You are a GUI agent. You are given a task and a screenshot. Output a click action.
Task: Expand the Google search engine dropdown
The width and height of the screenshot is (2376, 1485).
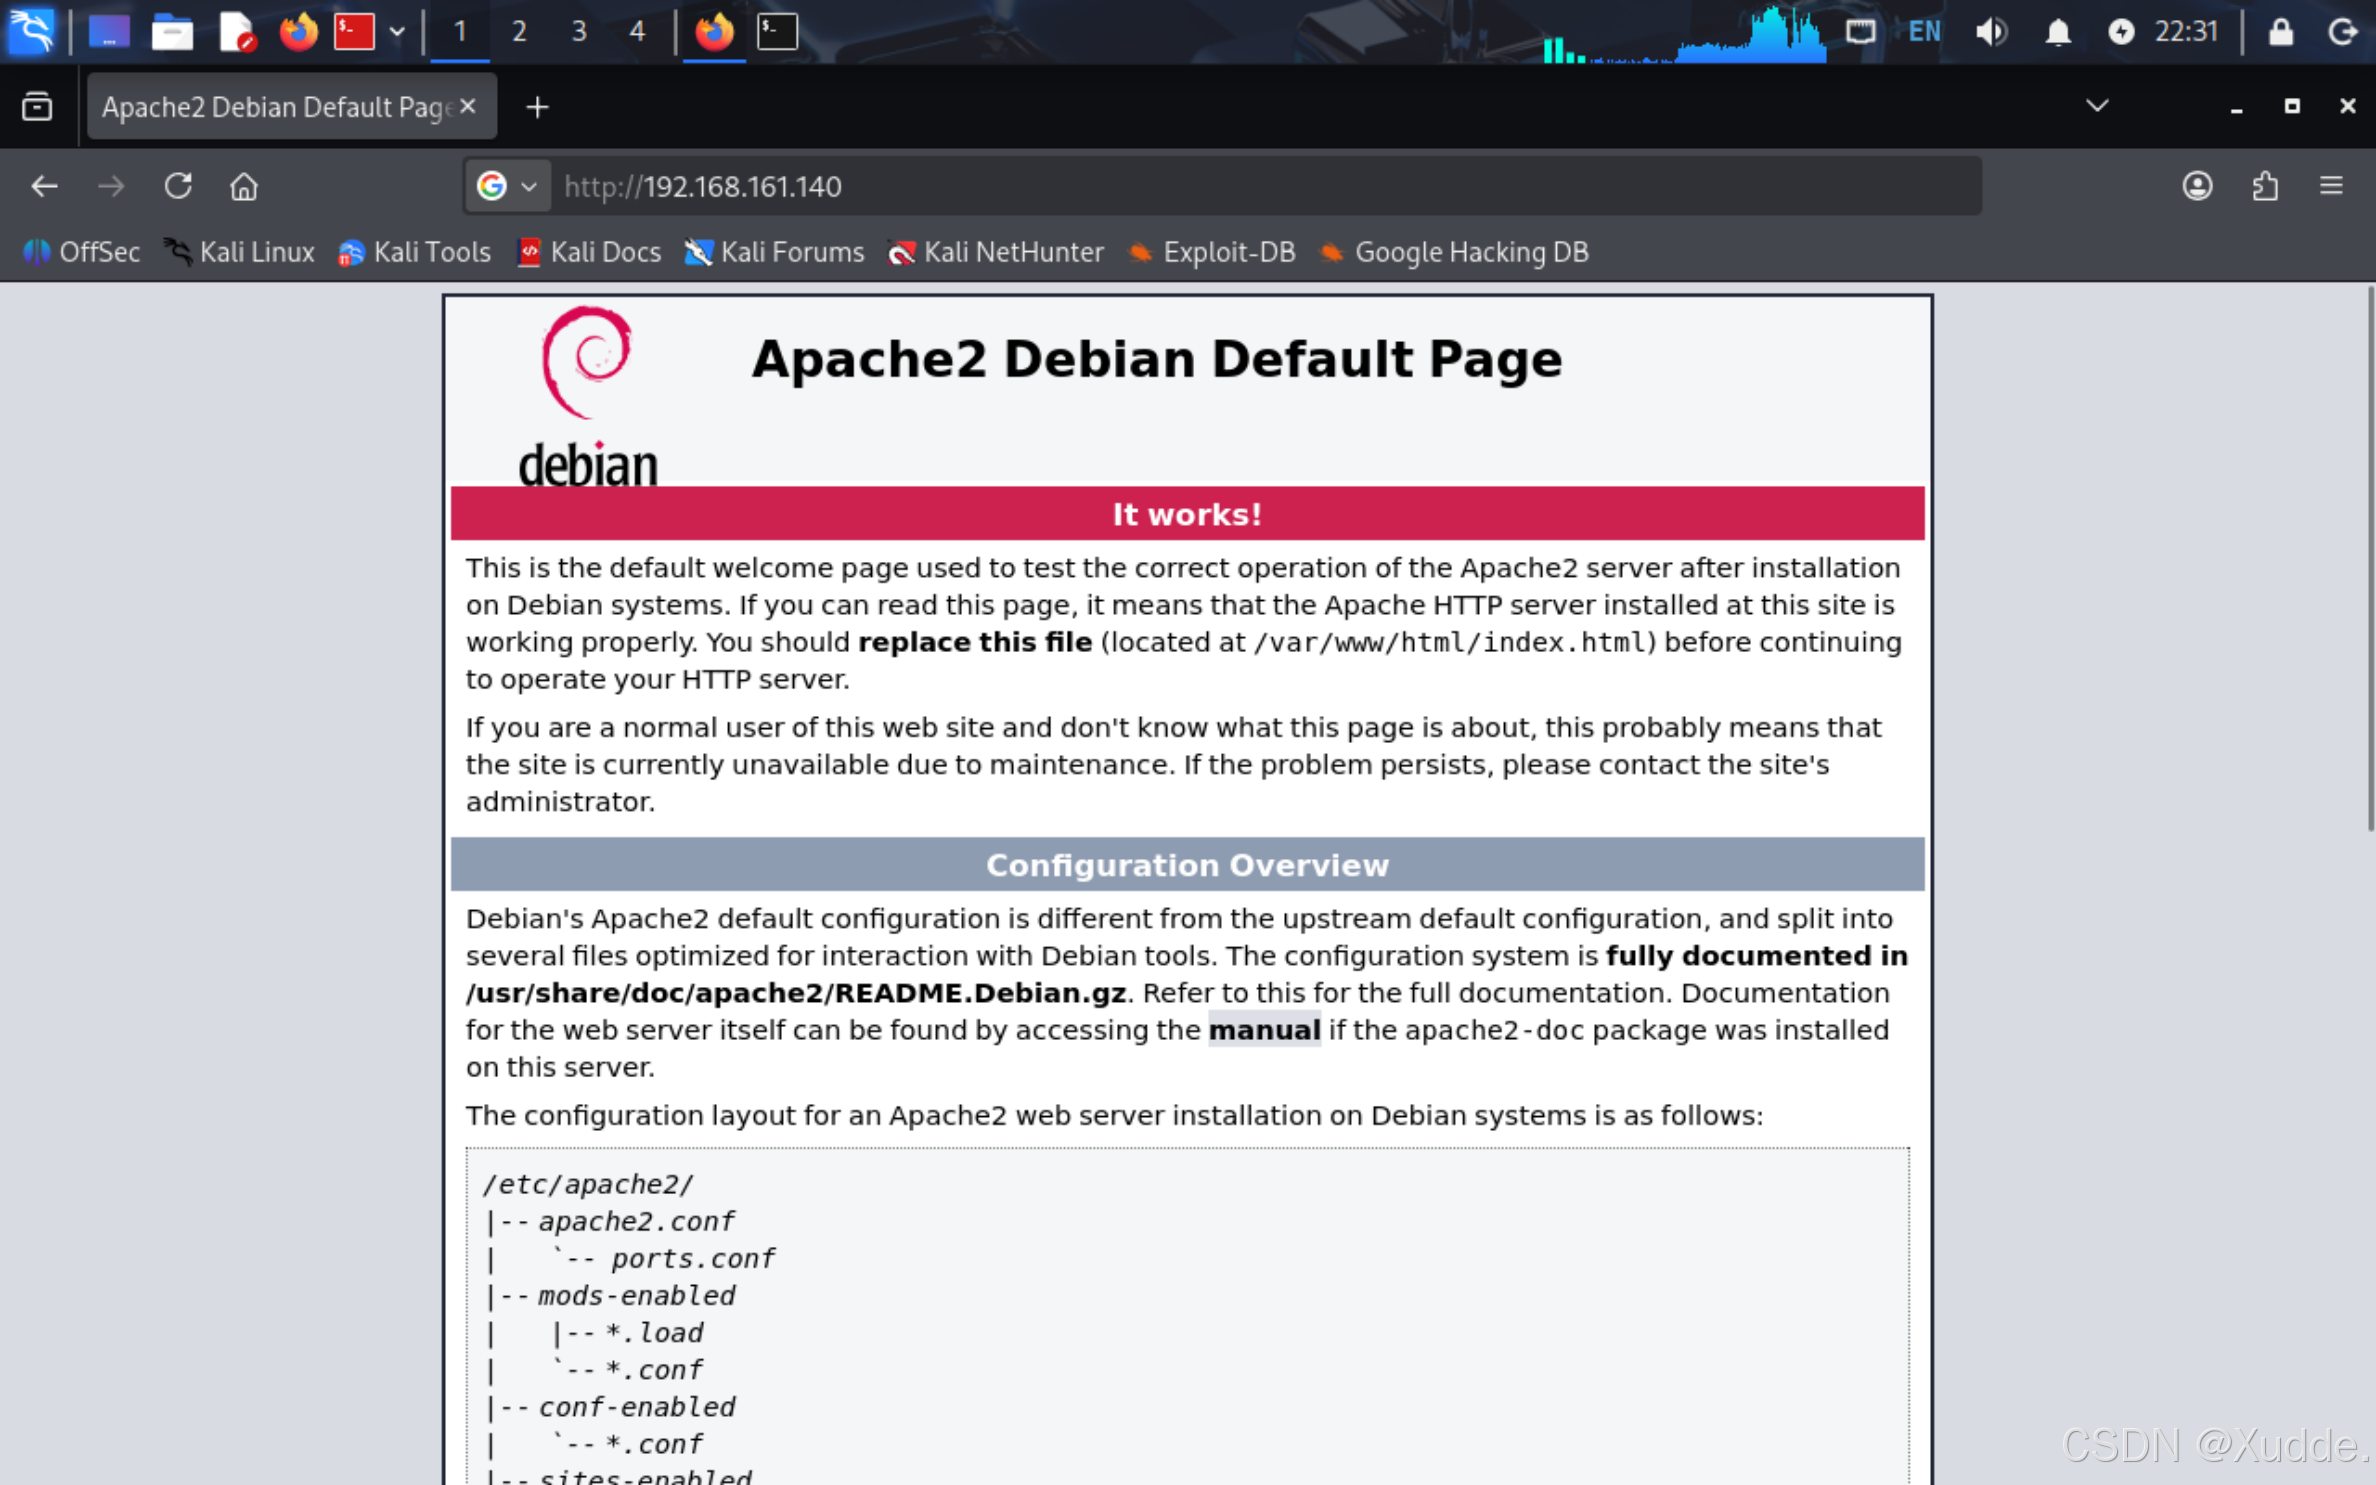507,186
